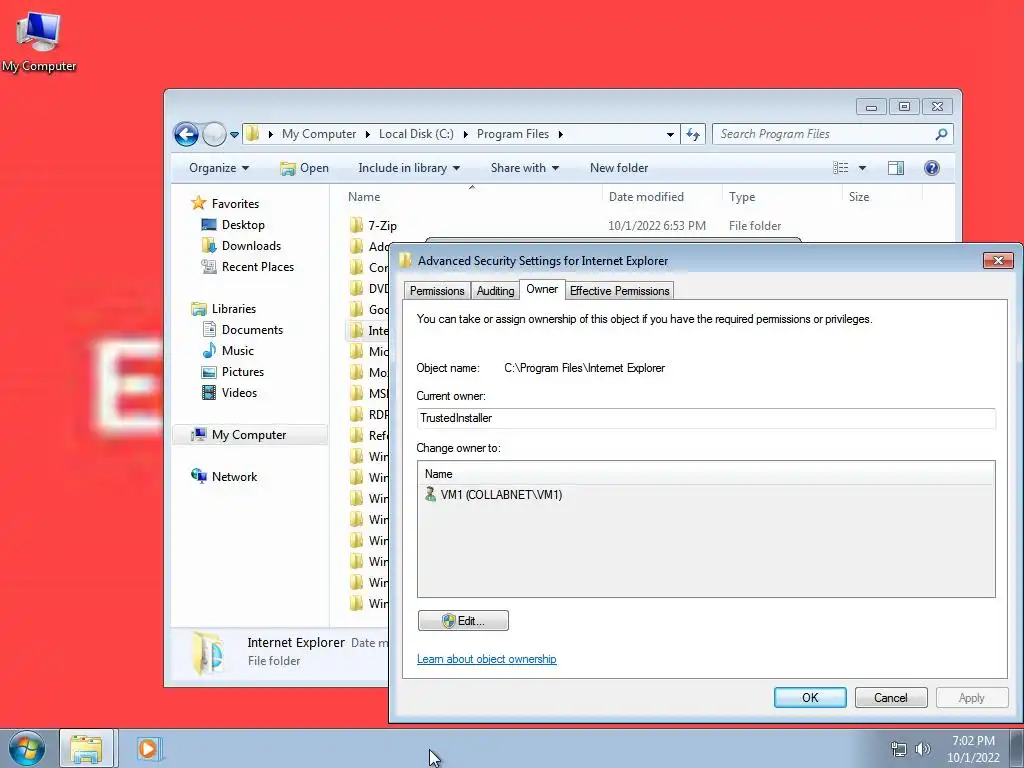Close the Advanced Security Settings dialog
The height and width of the screenshot is (768, 1024).
pyautogui.click(x=998, y=261)
